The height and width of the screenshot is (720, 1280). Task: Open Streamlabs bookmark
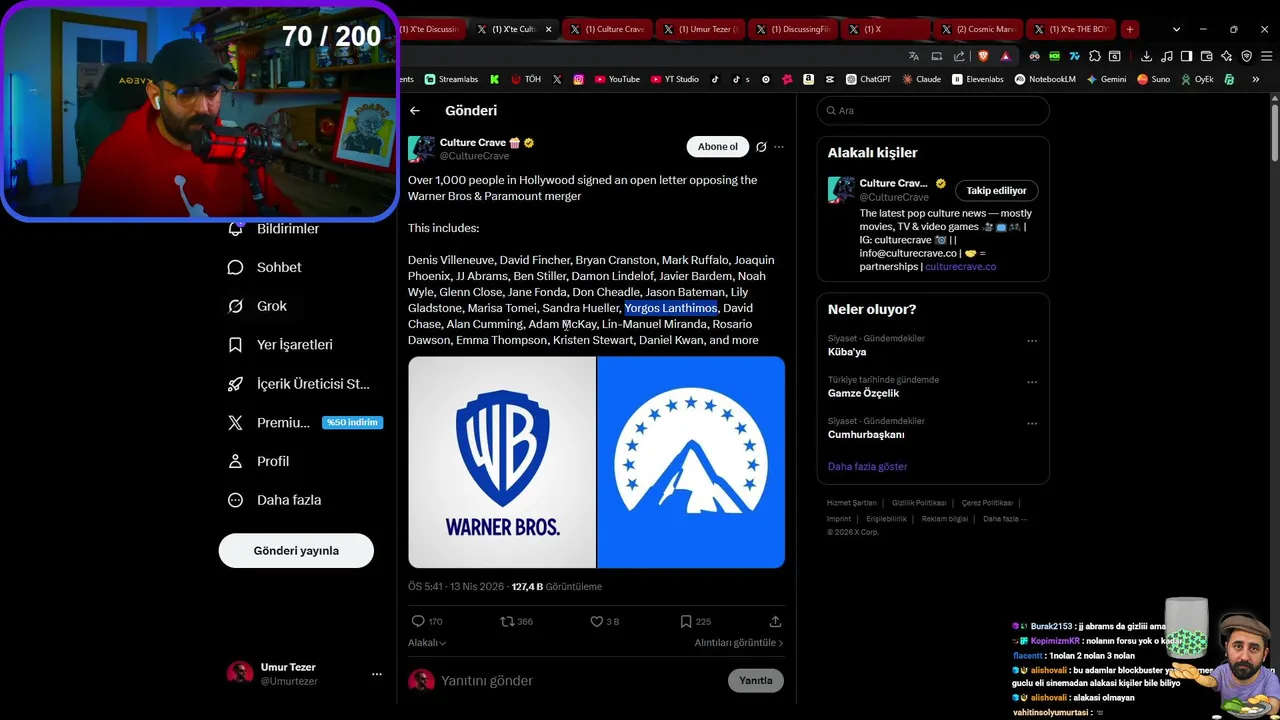point(451,79)
